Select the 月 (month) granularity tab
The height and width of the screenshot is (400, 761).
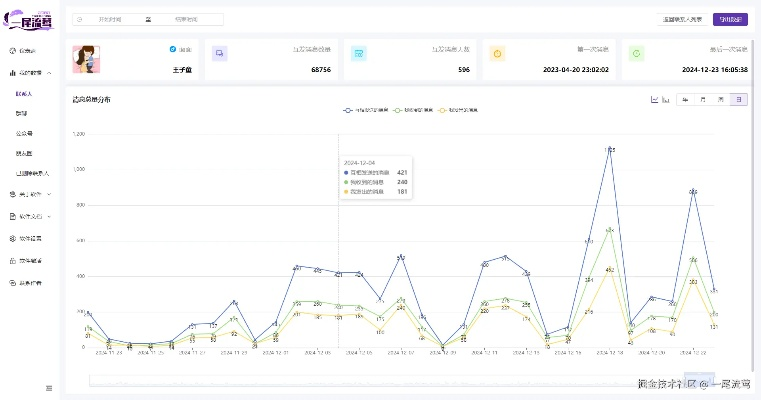pyautogui.click(x=703, y=99)
